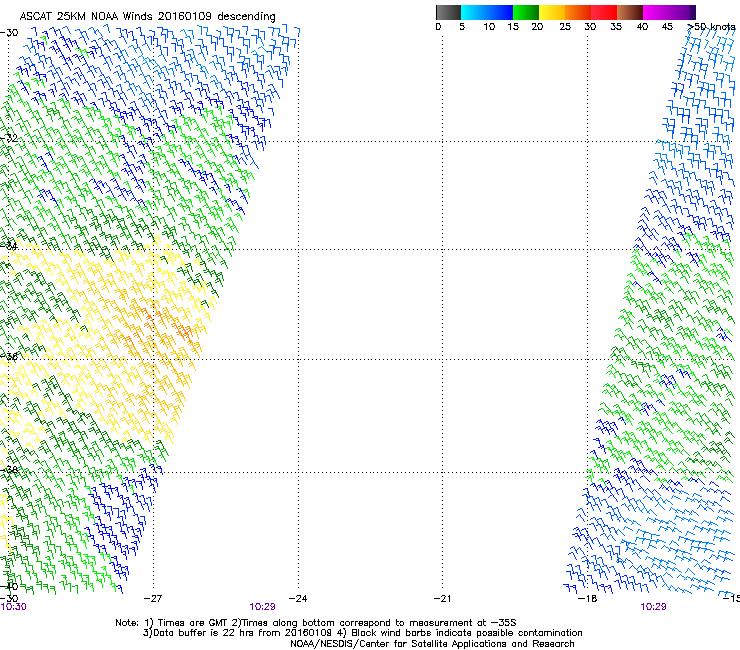Click the legend value '25'
The image size is (740, 650).
[x=565, y=27]
